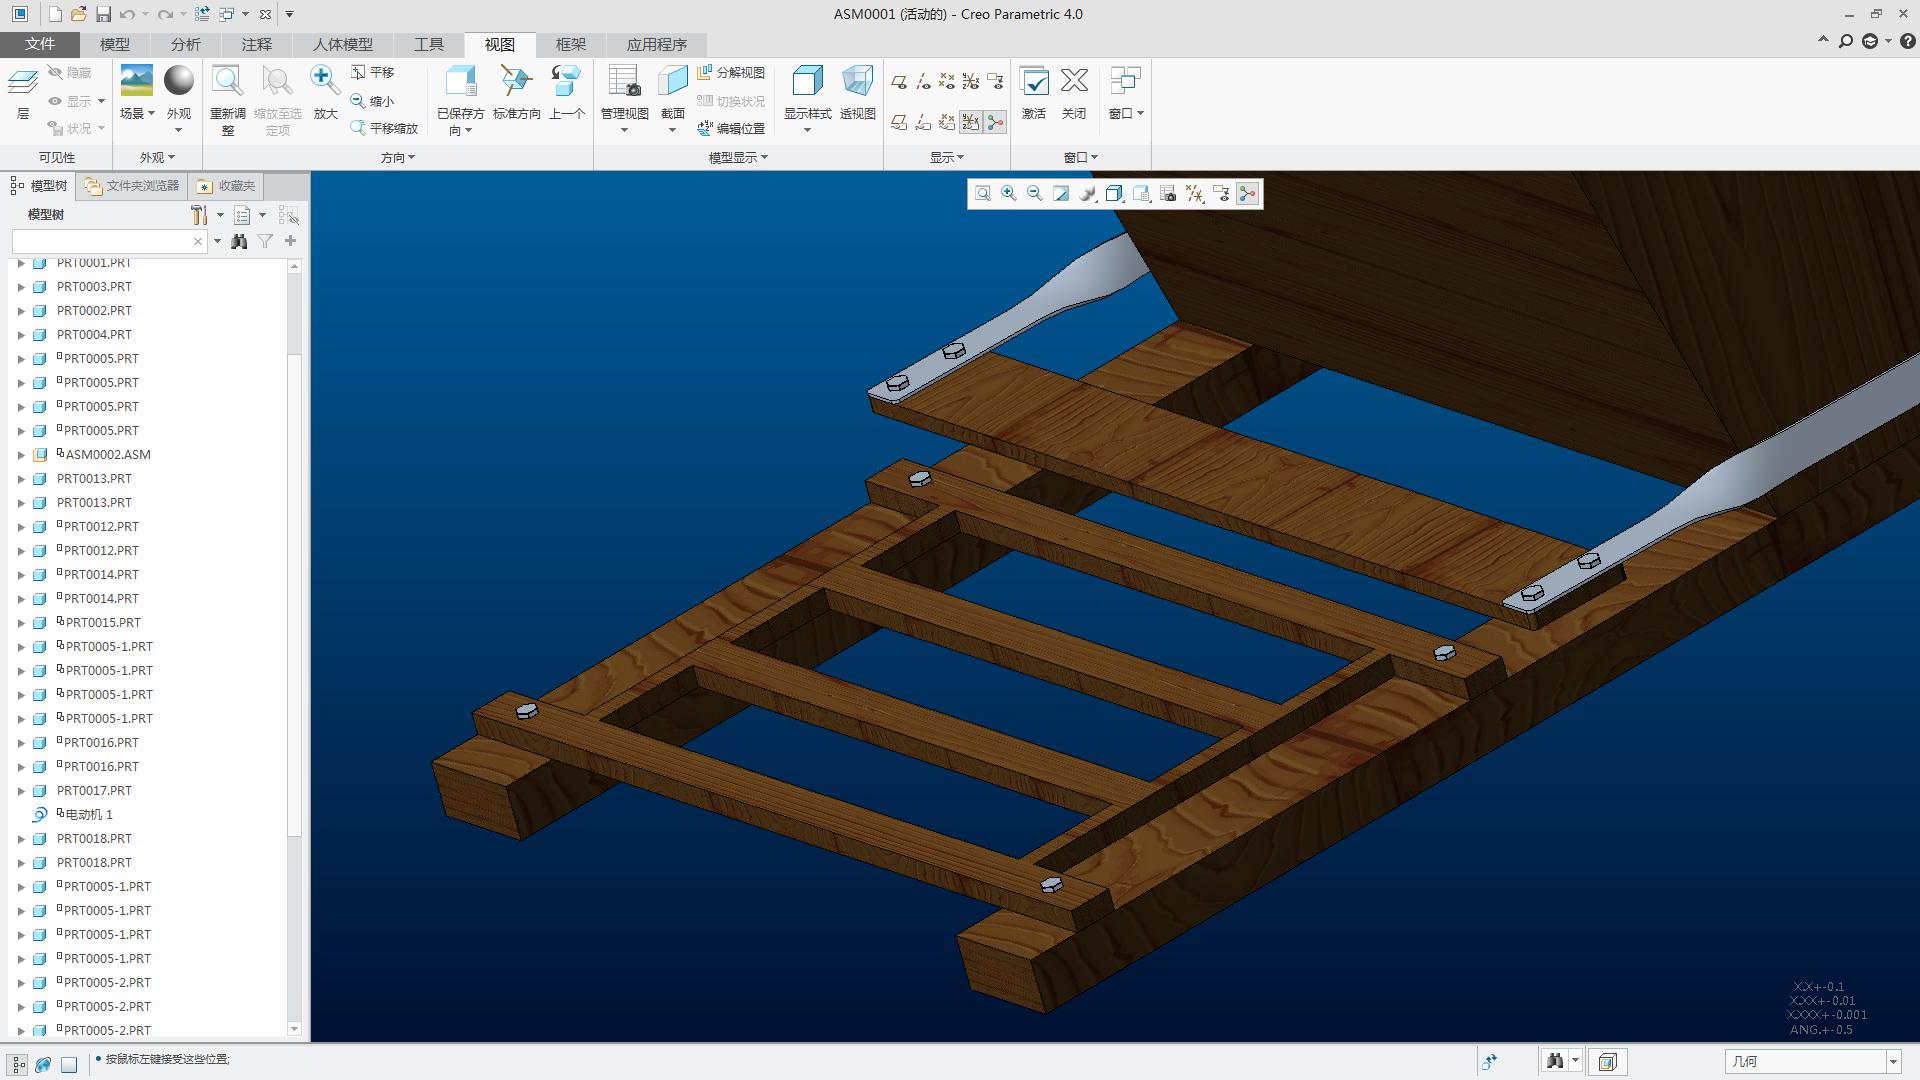Switch to the 工具 ribbon tab
Image resolution: width=1920 pixels, height=1080 pixels.
[x=429, y=44]
